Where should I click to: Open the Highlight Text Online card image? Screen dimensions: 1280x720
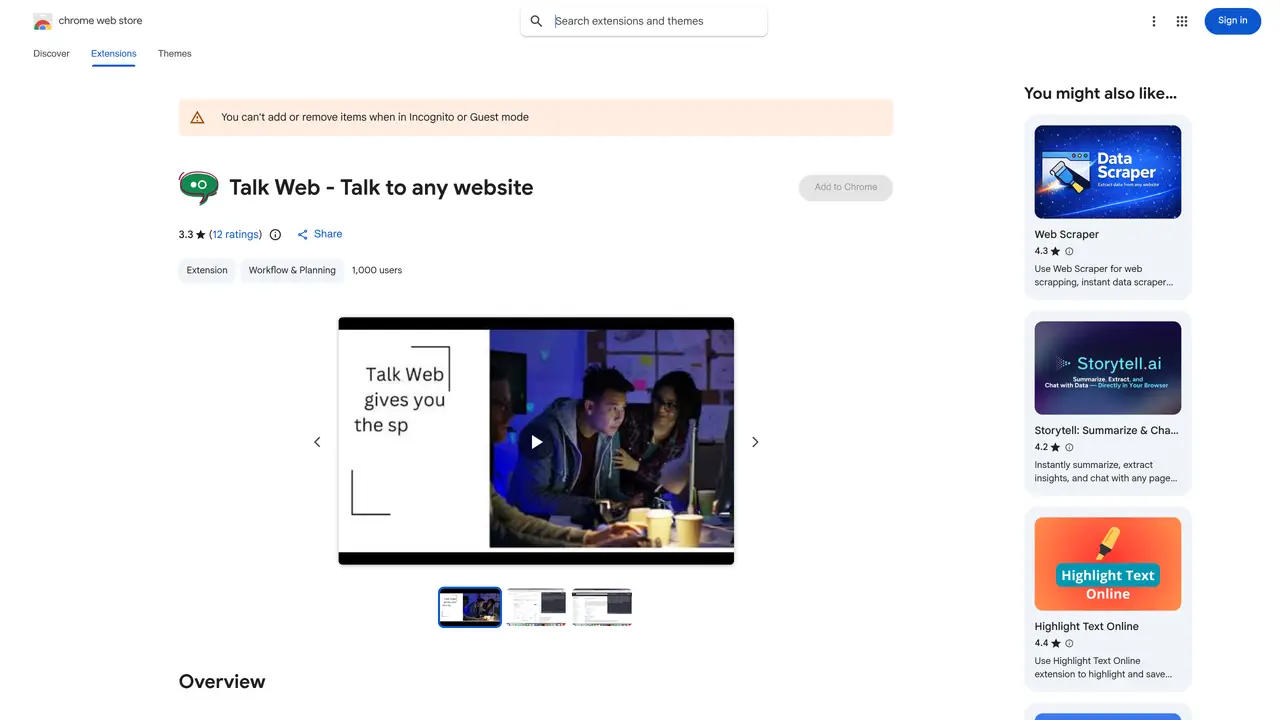click(x=1108, y=564)
